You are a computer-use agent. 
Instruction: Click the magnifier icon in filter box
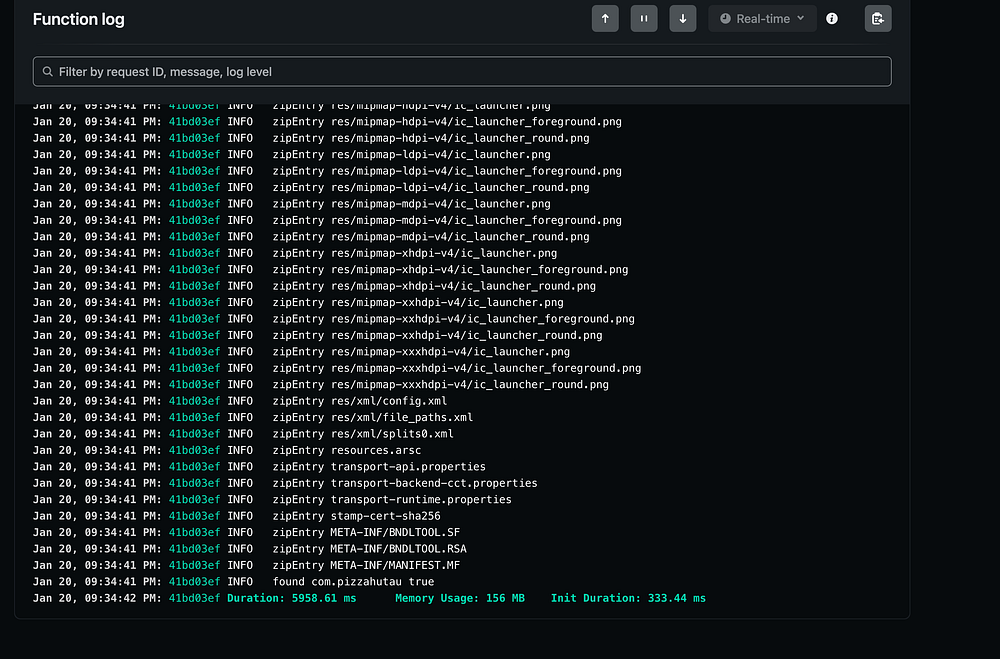47,71
